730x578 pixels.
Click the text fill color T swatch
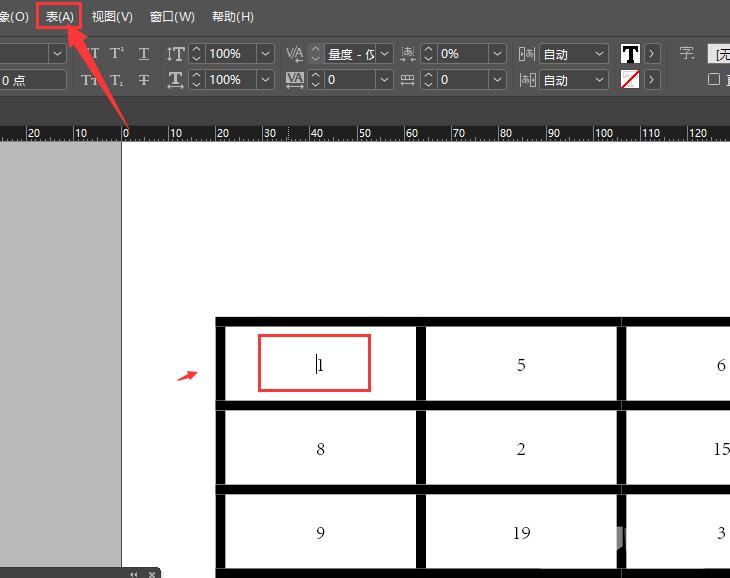coord(630,54)
